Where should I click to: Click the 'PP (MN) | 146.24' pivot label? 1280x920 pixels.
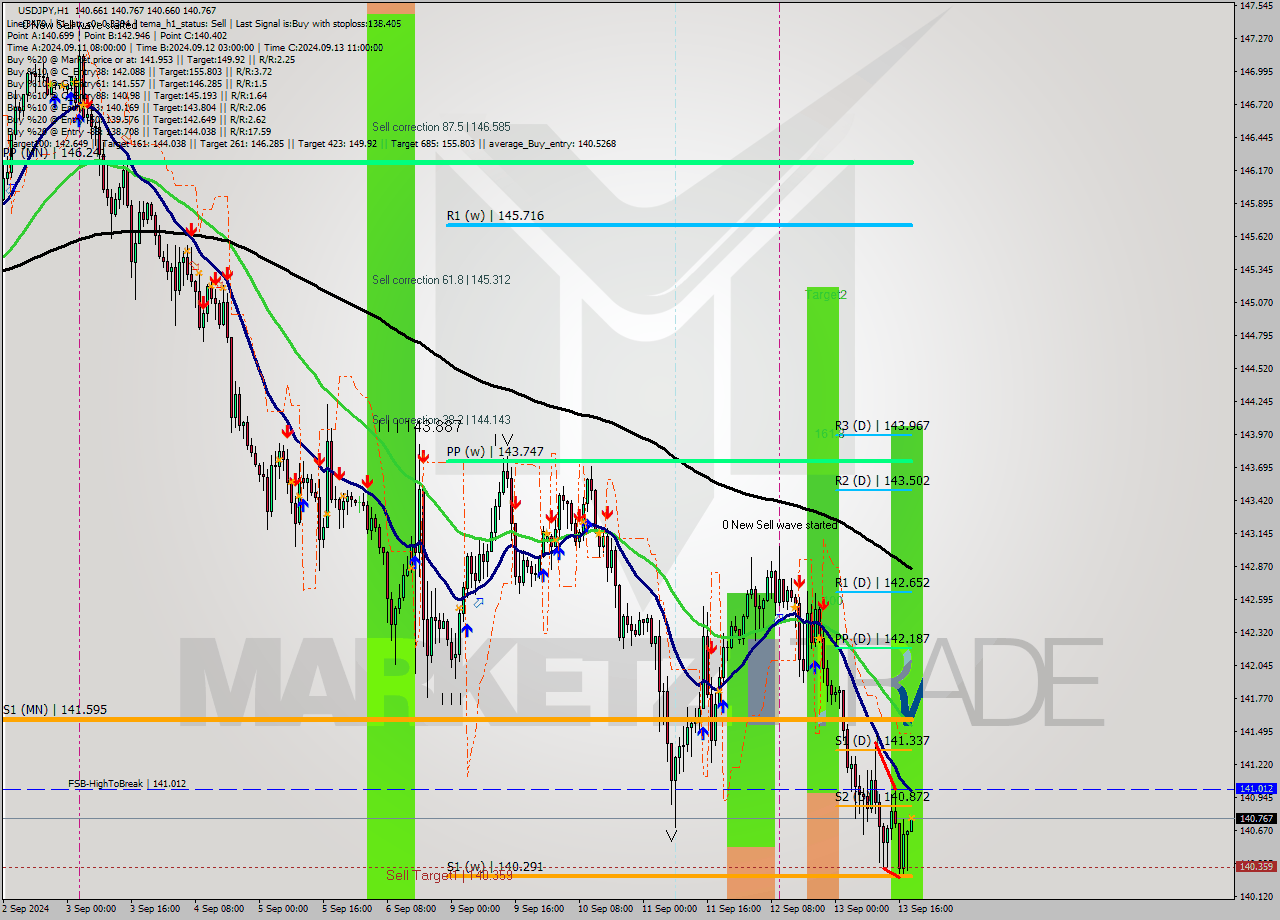click(52, 153)
